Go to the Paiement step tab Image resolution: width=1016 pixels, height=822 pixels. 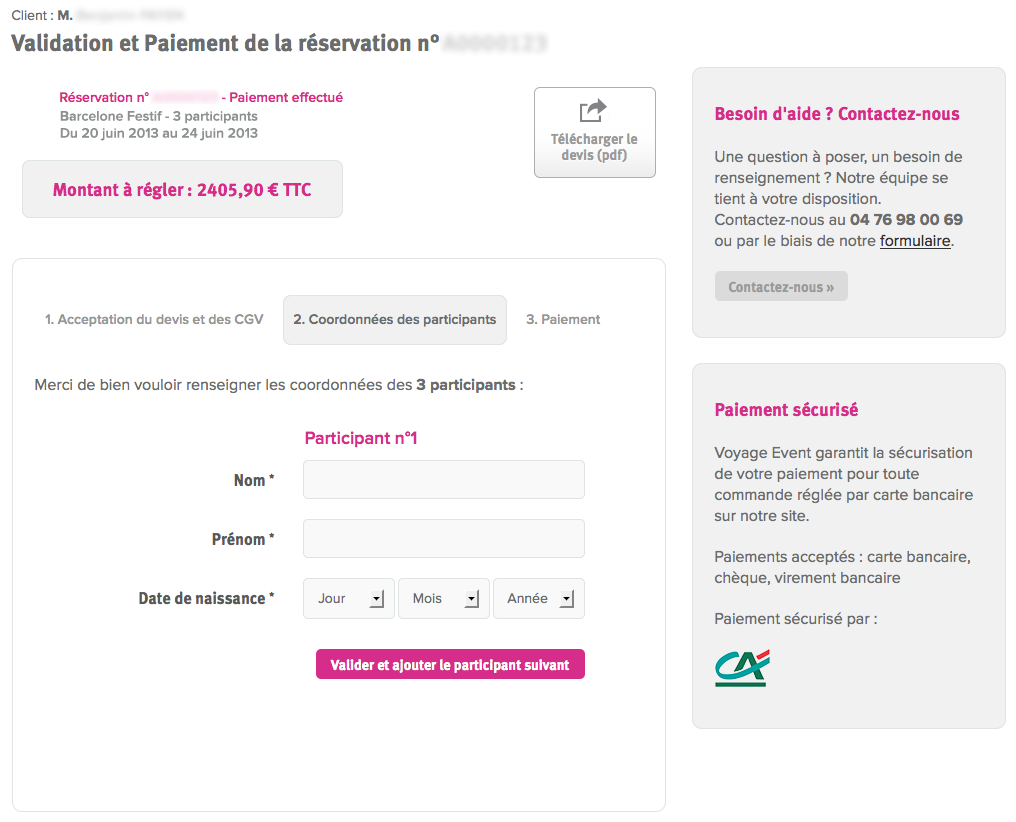coord(563,319)
